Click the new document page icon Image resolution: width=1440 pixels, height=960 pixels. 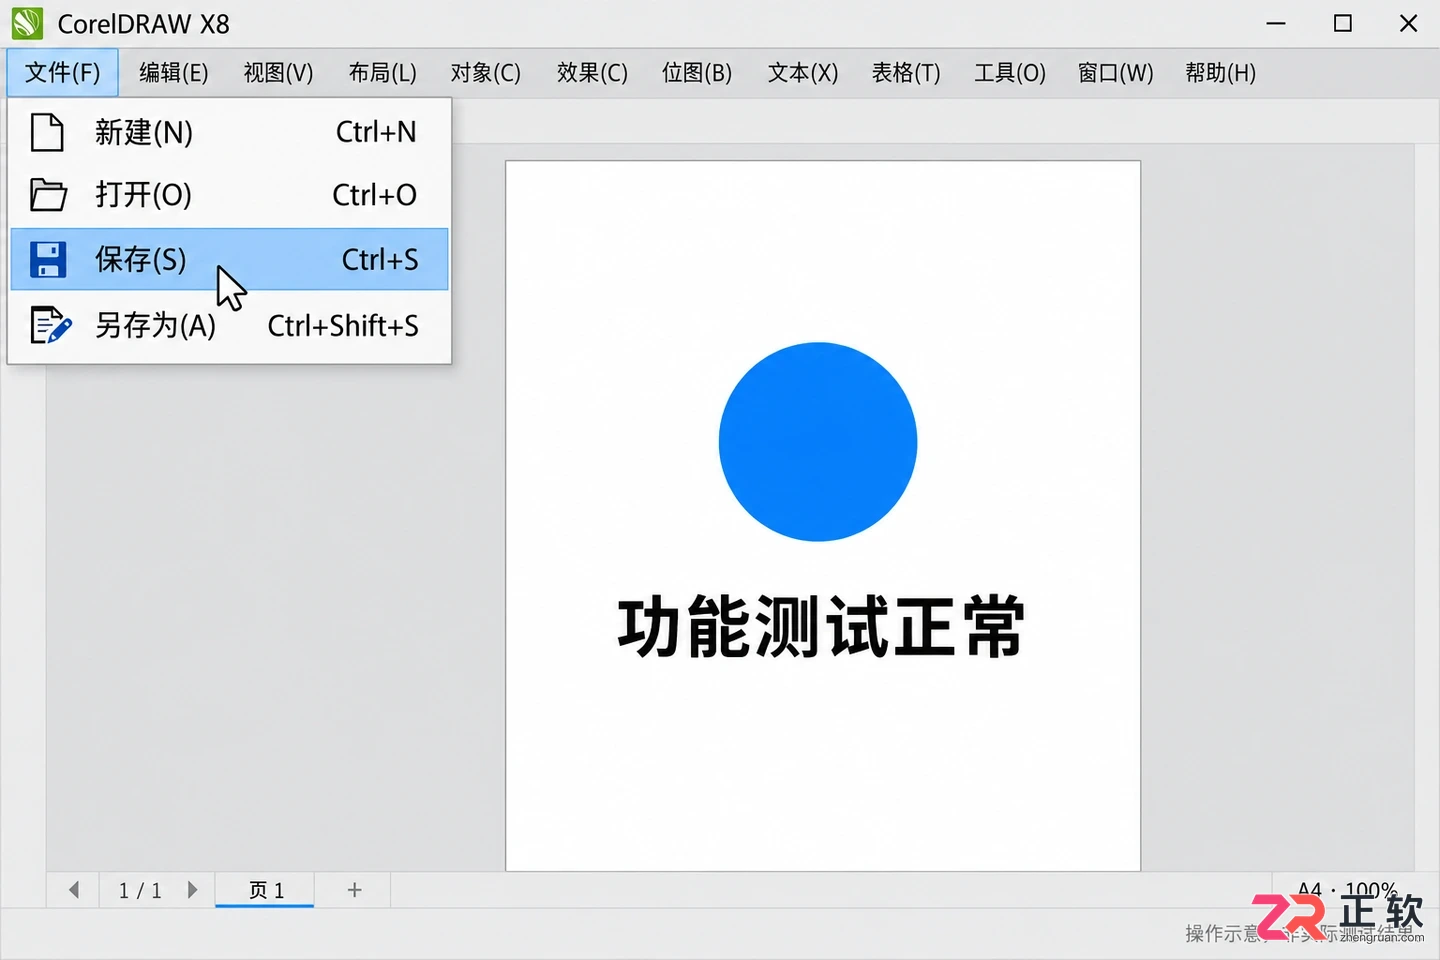point(47,132)
